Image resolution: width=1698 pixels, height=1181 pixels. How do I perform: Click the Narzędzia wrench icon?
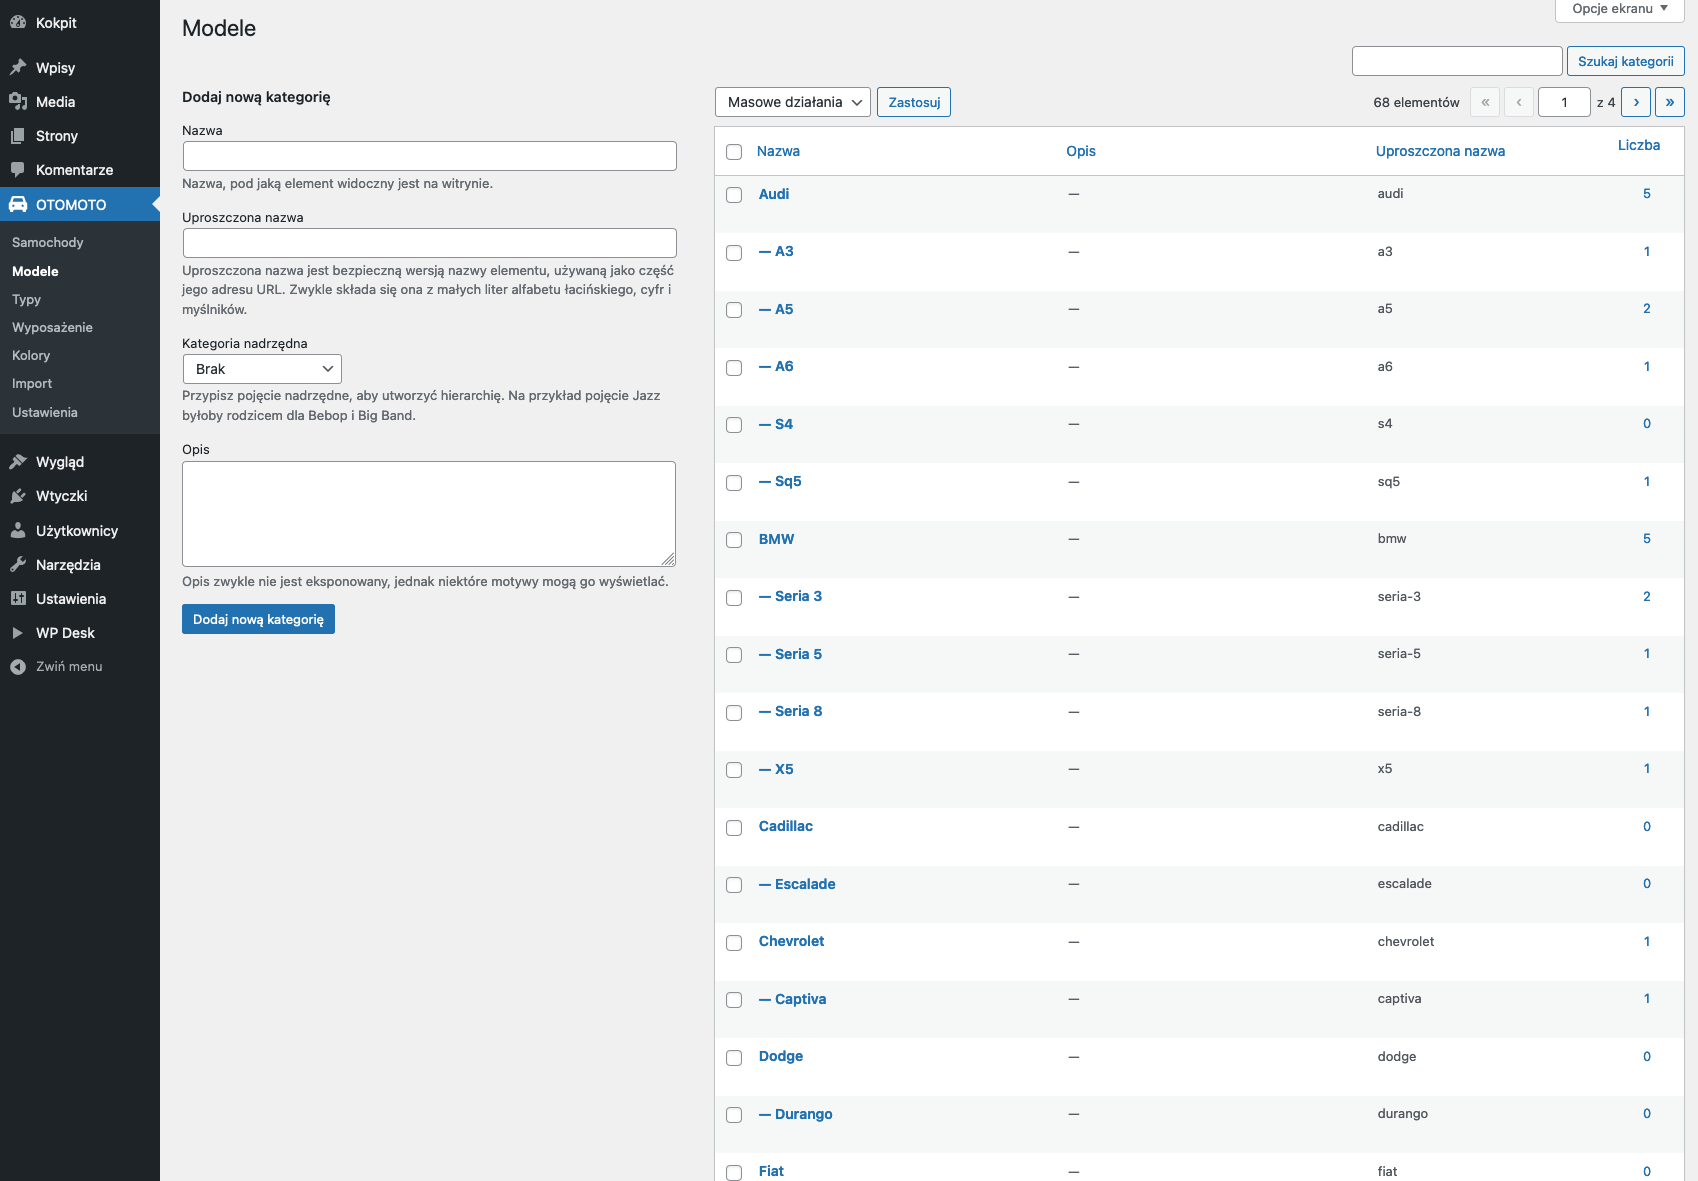(x=18, y=565)
